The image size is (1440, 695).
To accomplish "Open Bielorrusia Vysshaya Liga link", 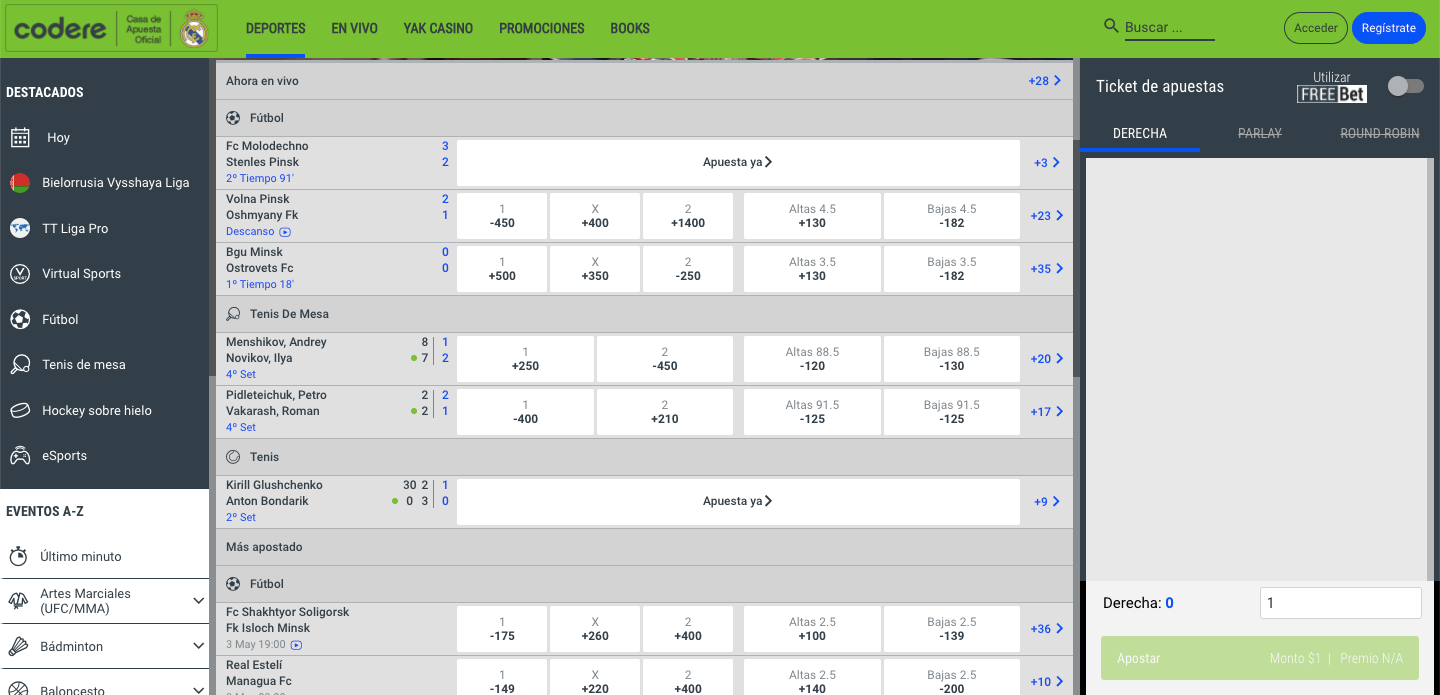I will [116, 183].
